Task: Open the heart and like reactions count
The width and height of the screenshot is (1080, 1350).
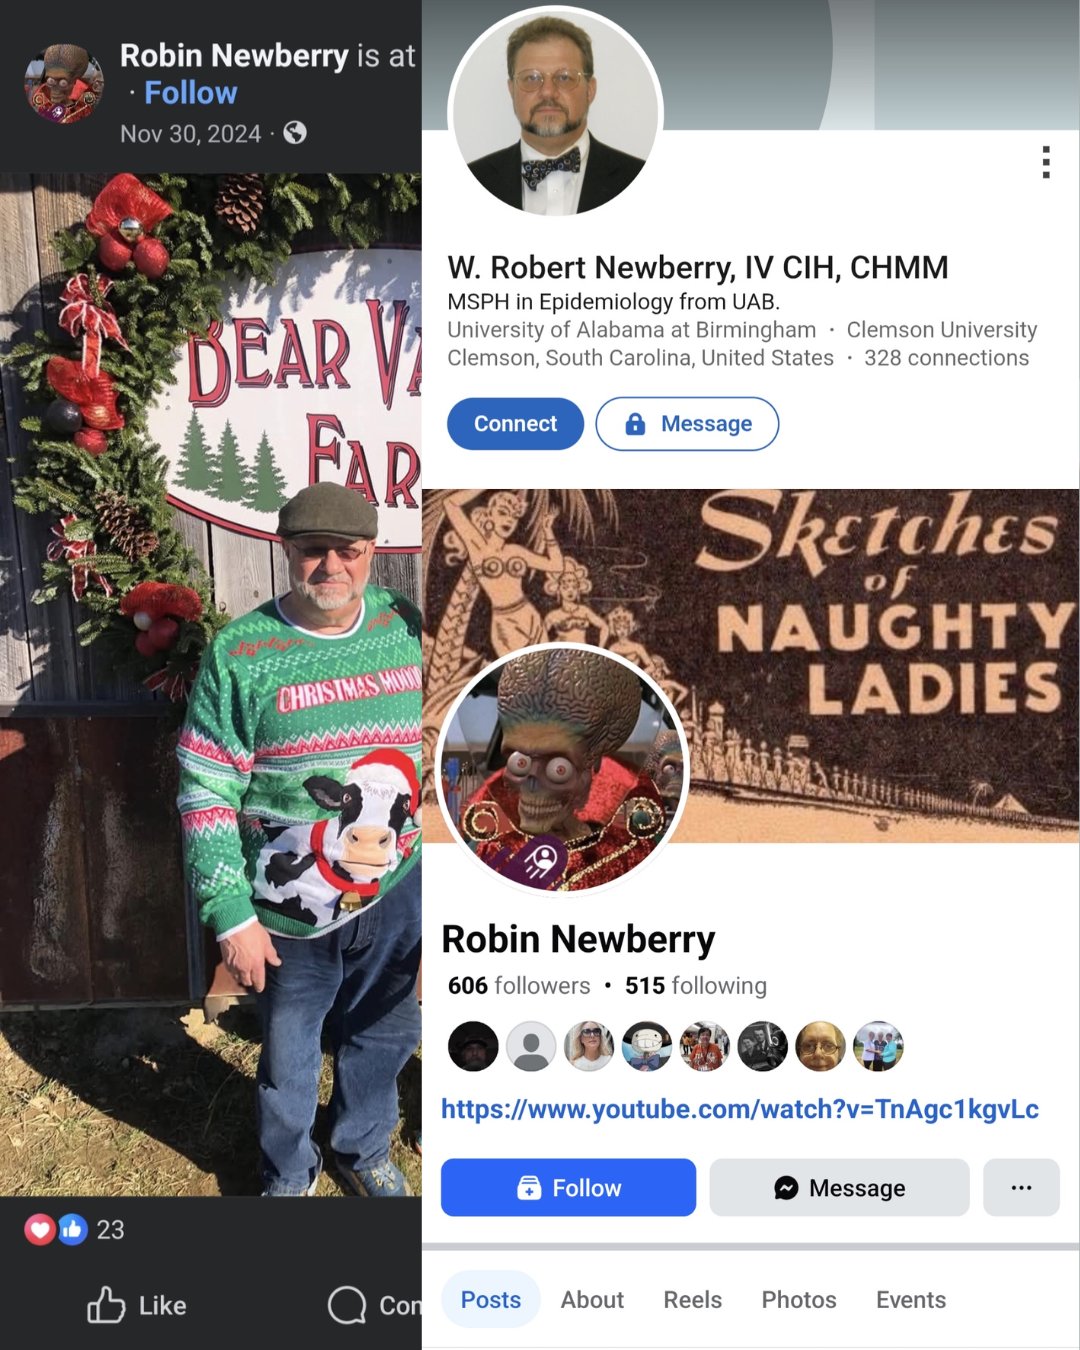Action: (75, 1229)
